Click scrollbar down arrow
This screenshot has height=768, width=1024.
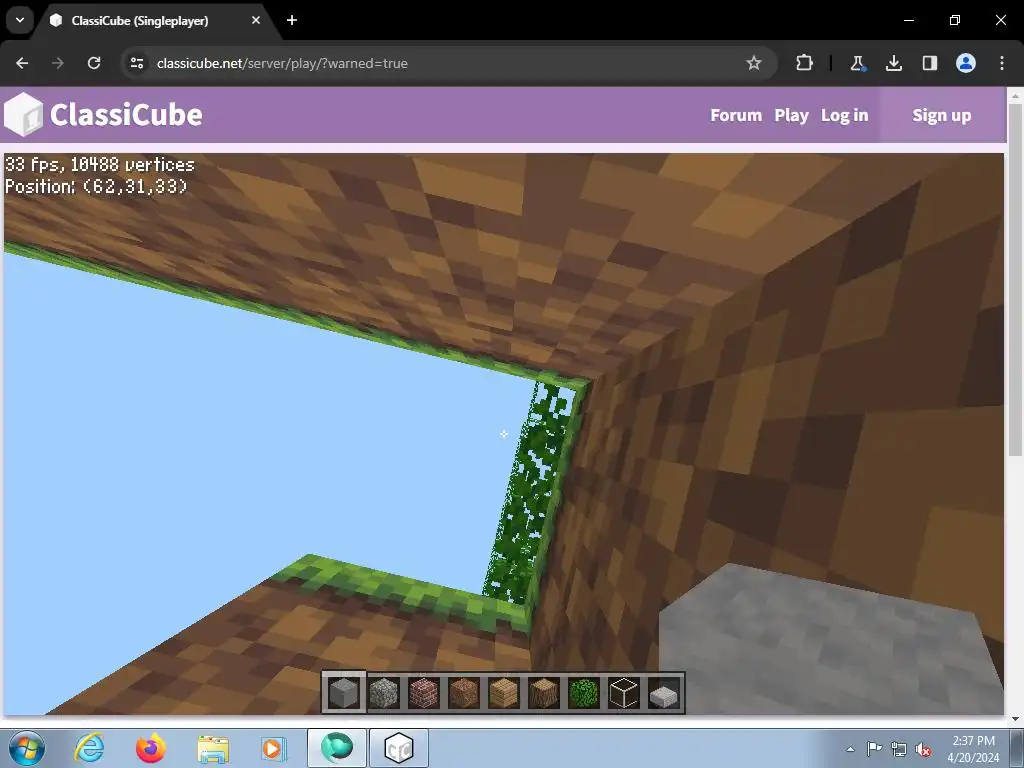[x=1015, y=719]
